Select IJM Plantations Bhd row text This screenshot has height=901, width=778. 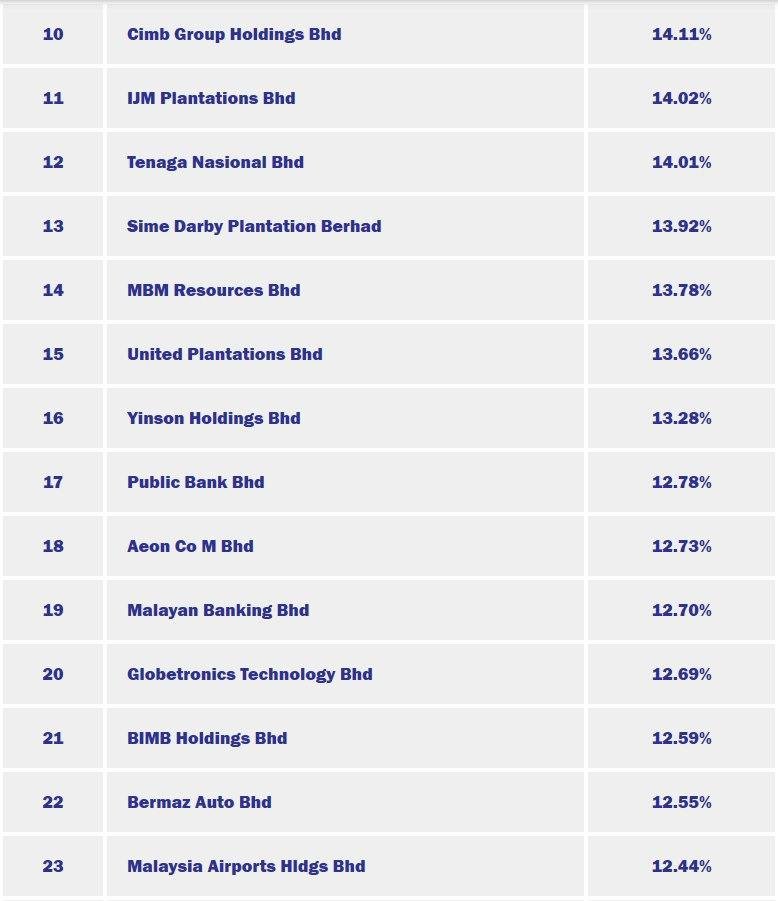tap(211, 98)
